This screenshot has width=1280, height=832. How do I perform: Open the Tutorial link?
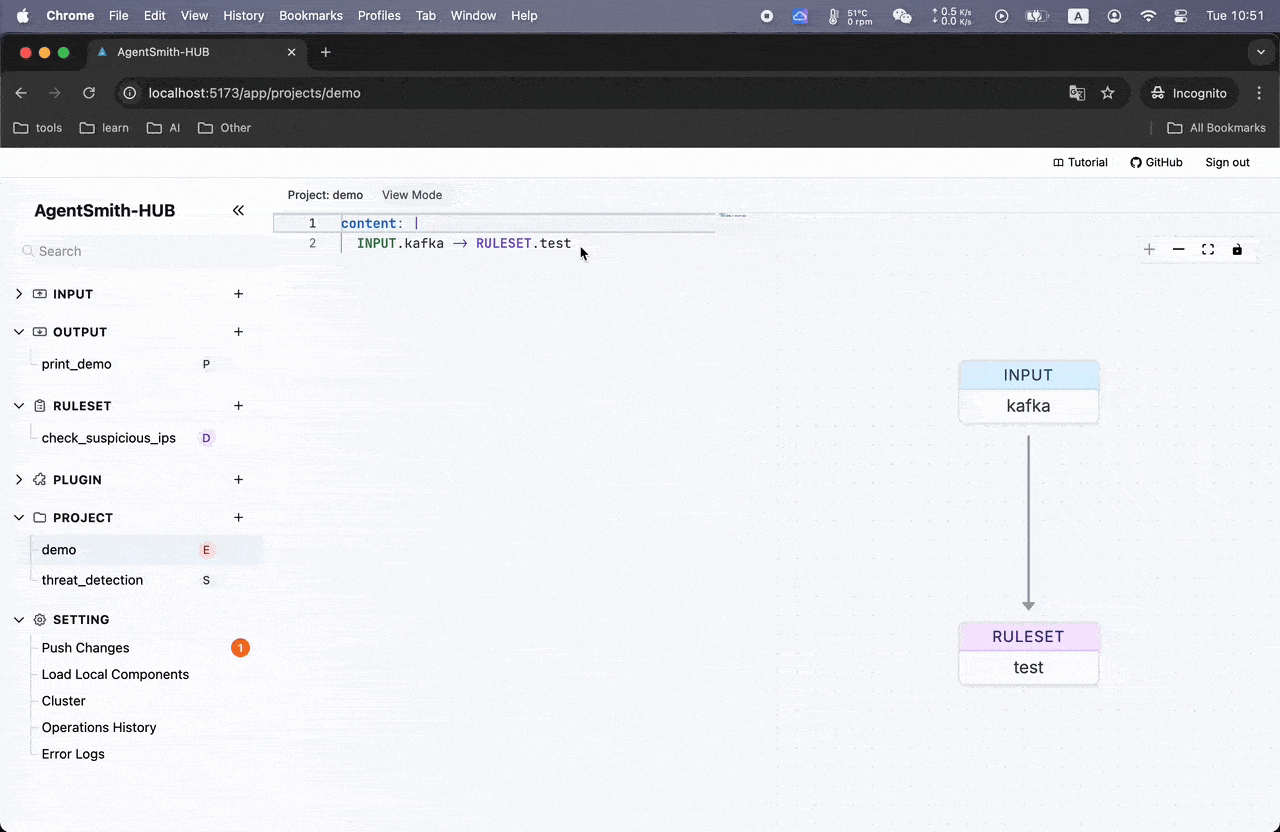coord(1080,162)
